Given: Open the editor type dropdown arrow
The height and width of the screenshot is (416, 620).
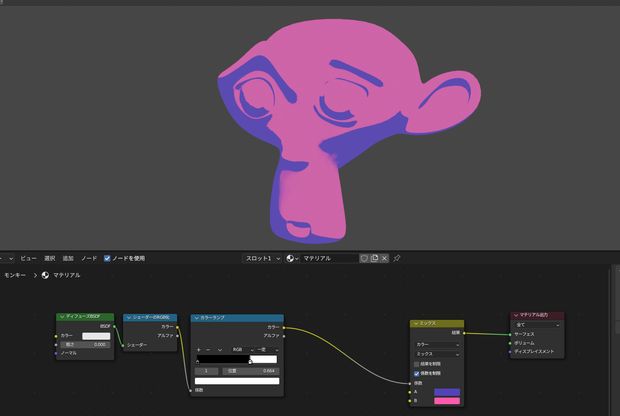Looking at the screenshot, I should click(x=11, y=258).
